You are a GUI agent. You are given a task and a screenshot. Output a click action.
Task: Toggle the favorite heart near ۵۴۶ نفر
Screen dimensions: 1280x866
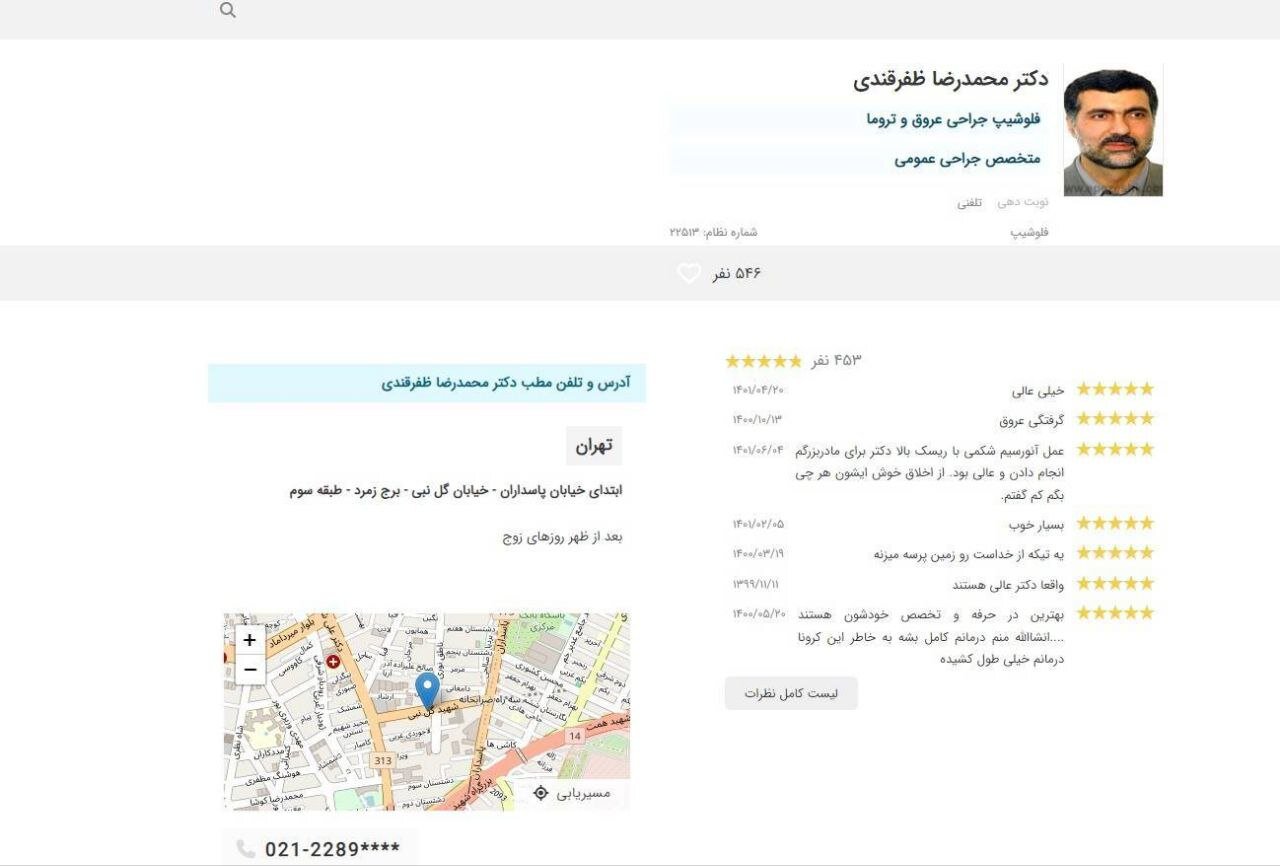click(x=687, y=271)
